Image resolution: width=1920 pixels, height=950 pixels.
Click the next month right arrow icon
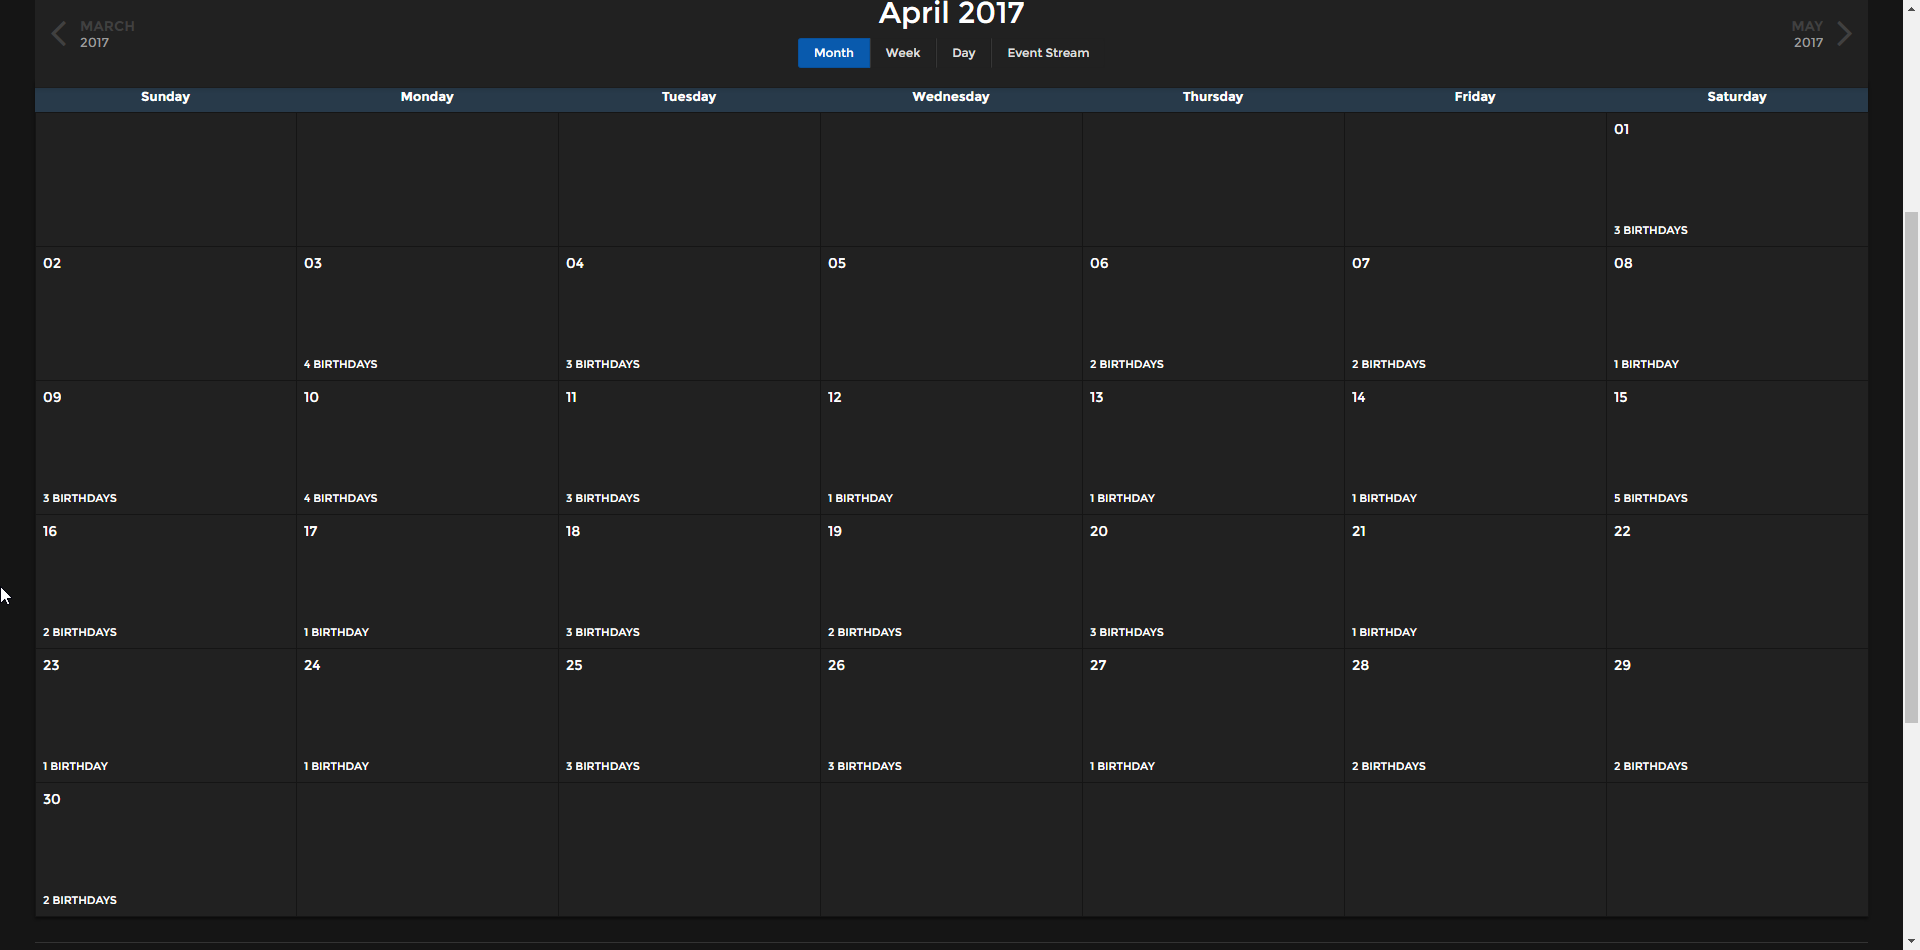tap(1845, 34)
